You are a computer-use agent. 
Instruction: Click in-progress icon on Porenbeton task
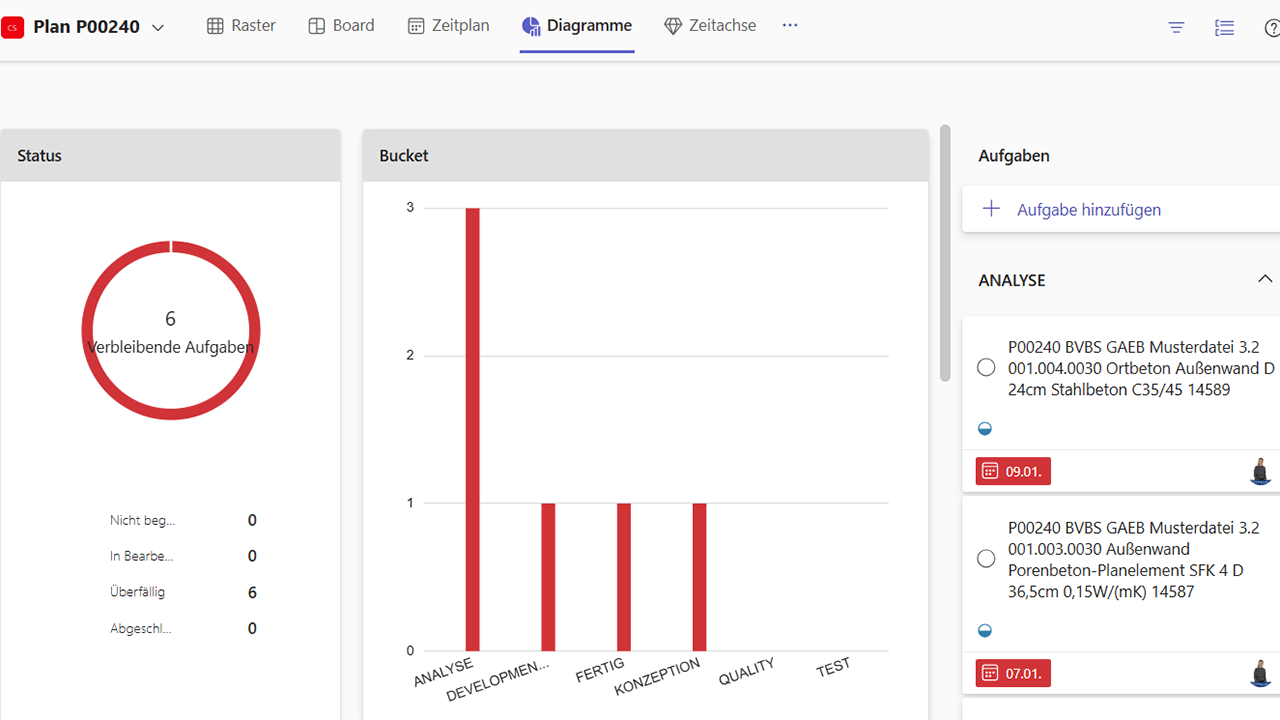click(985, 631)
